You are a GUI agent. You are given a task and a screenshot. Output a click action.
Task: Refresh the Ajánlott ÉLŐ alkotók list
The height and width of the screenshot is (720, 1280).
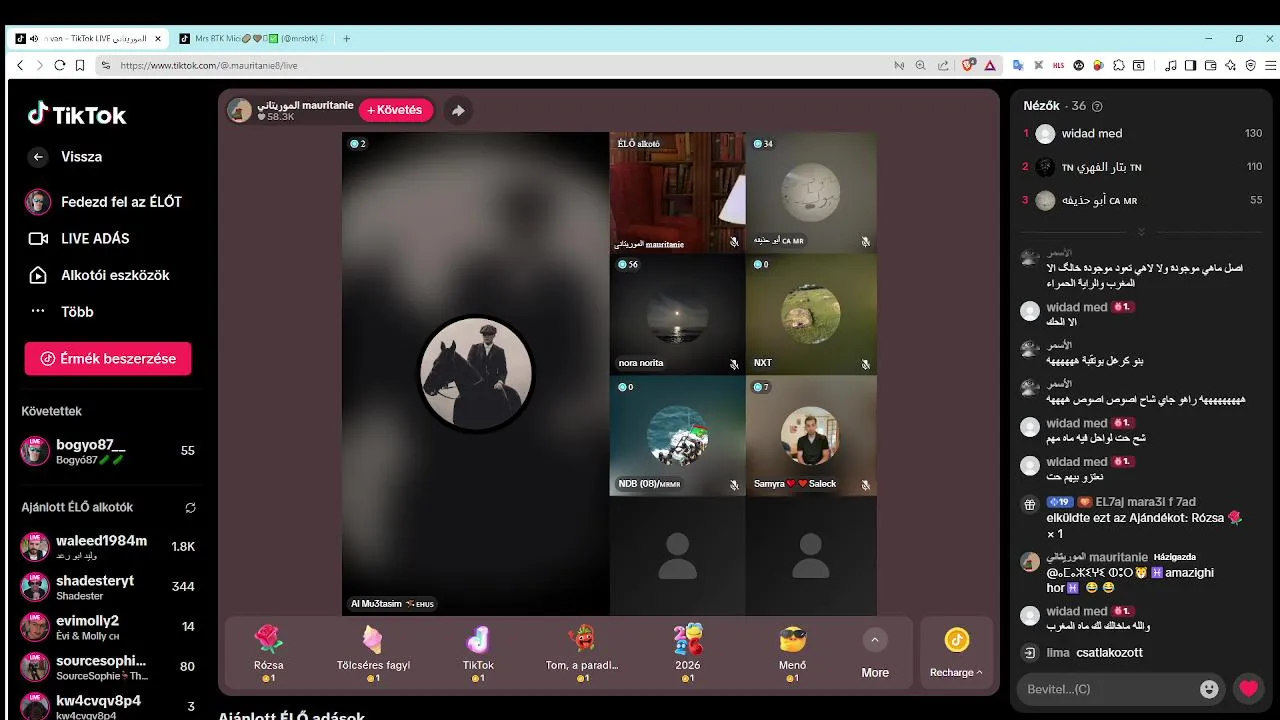190,507
